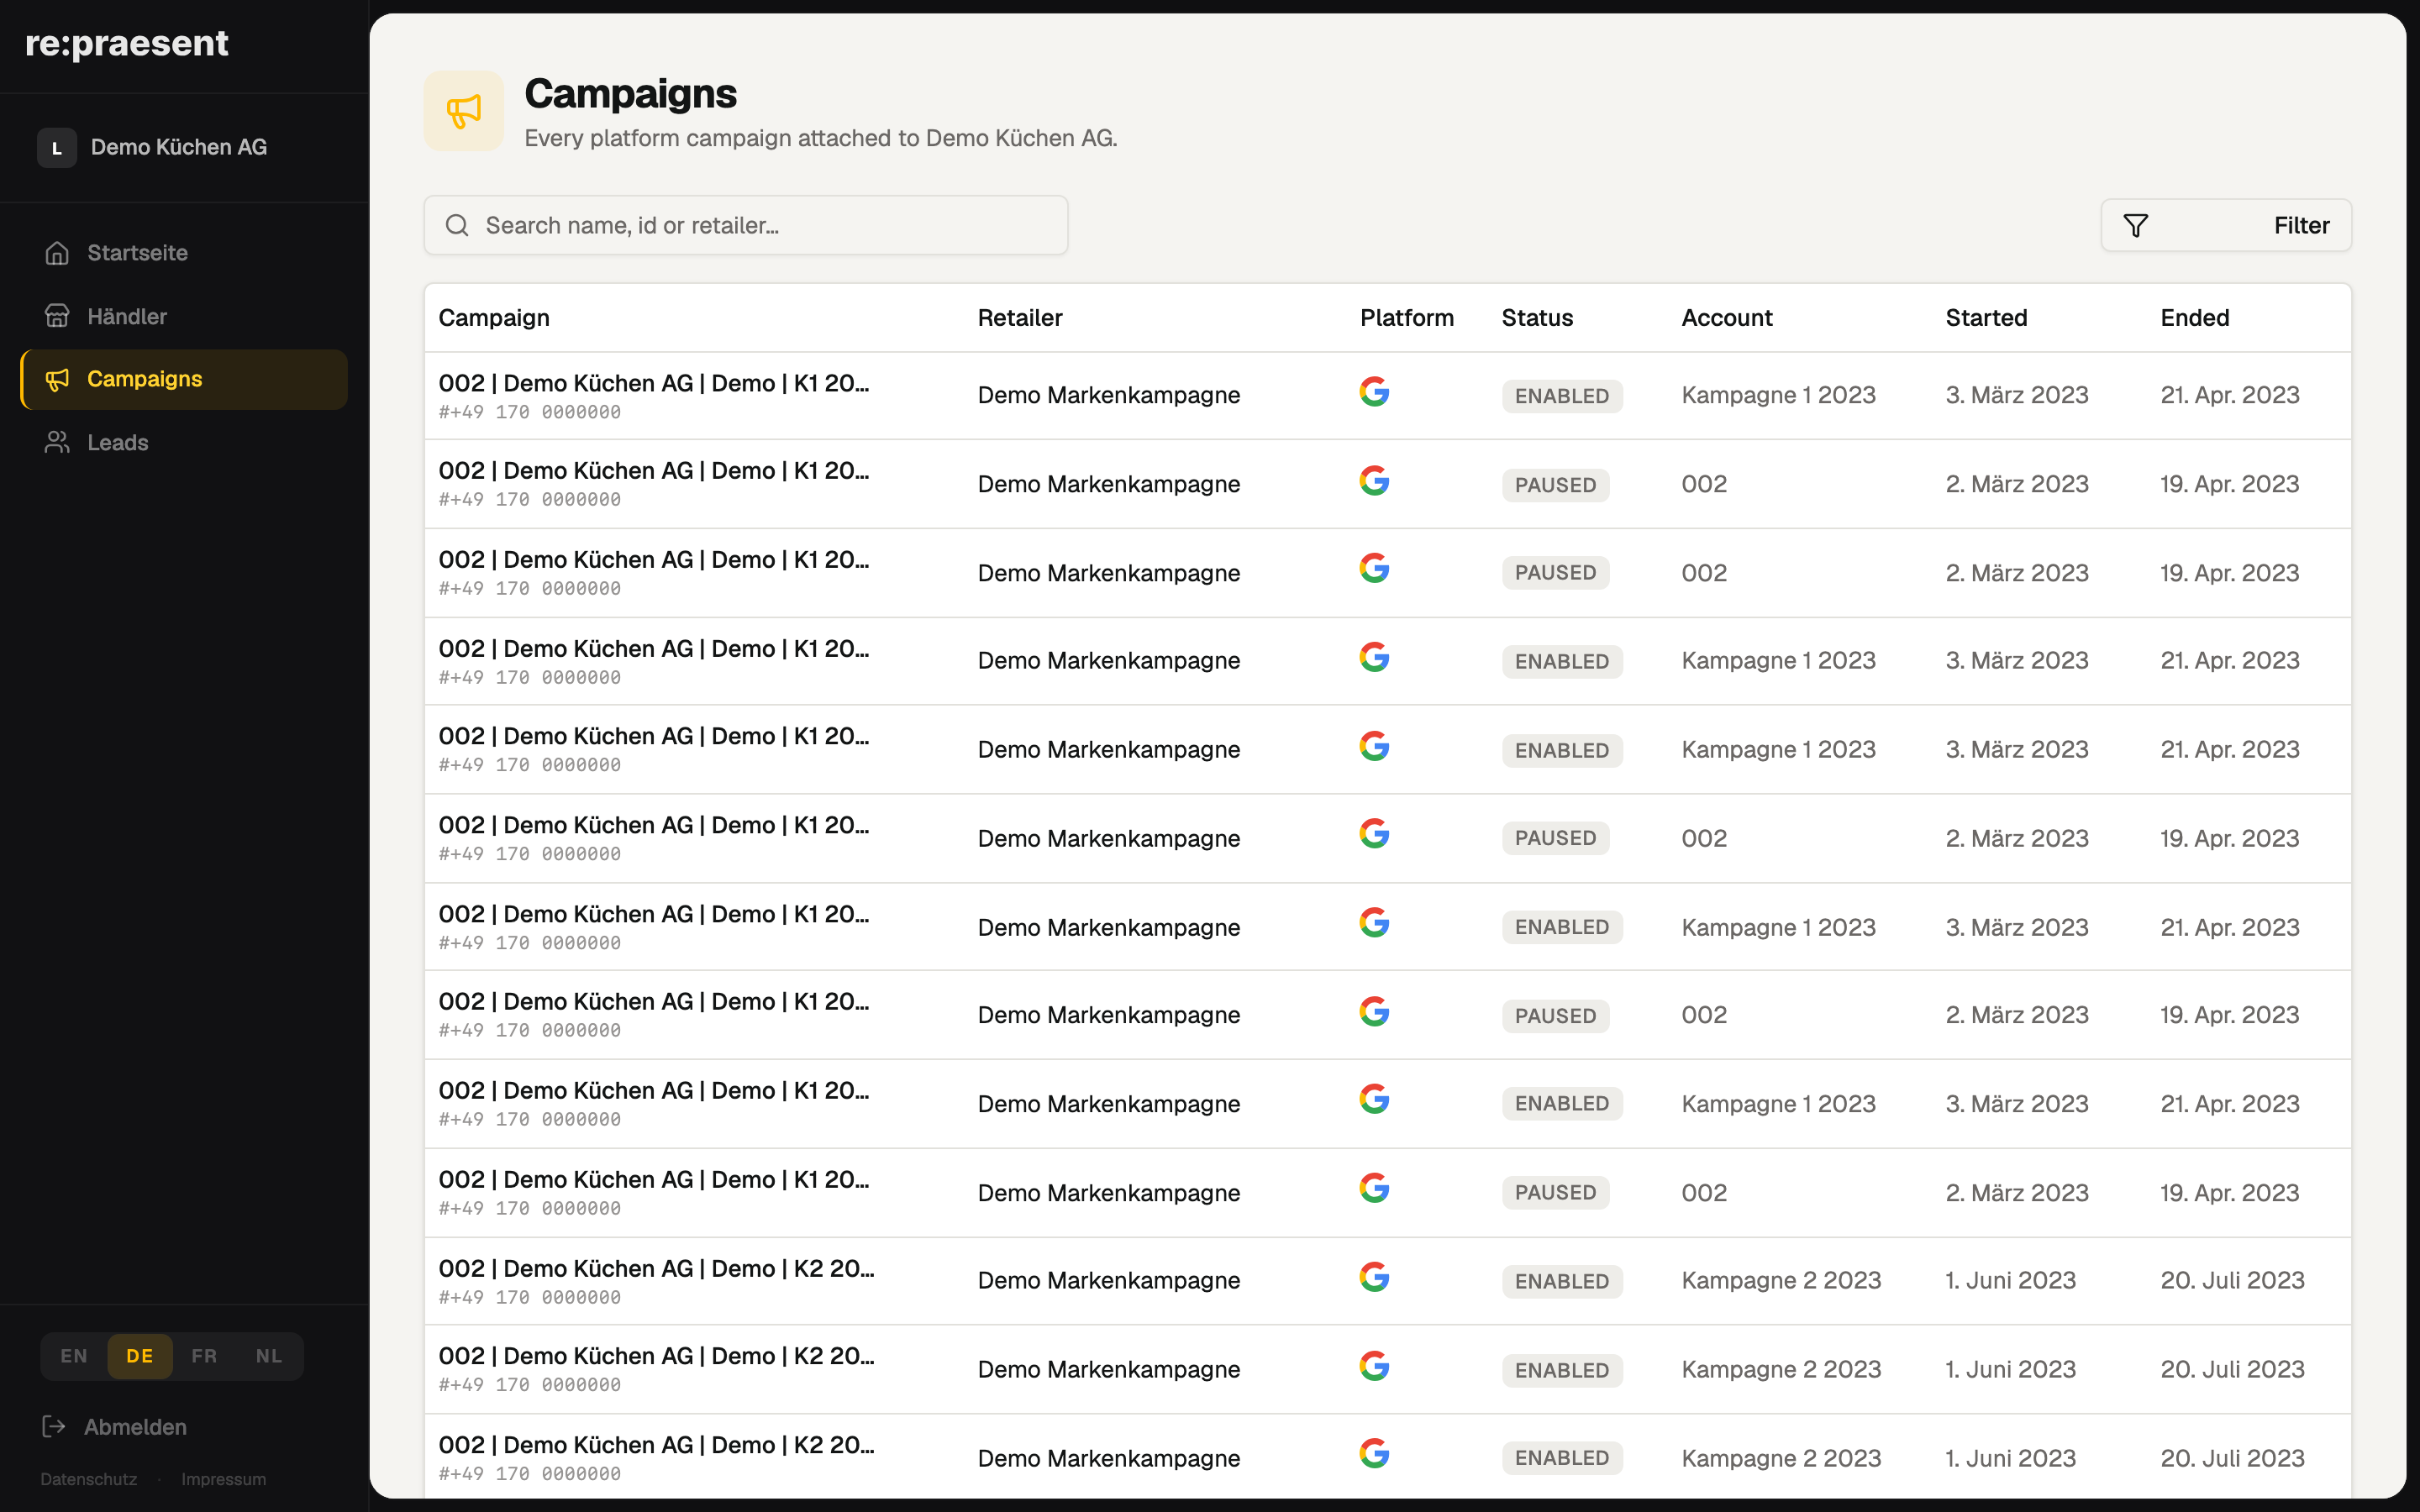The image size is (2420, 1512).
Task: Click the ENABLED badge in the first row
Action: (1562, 396)
